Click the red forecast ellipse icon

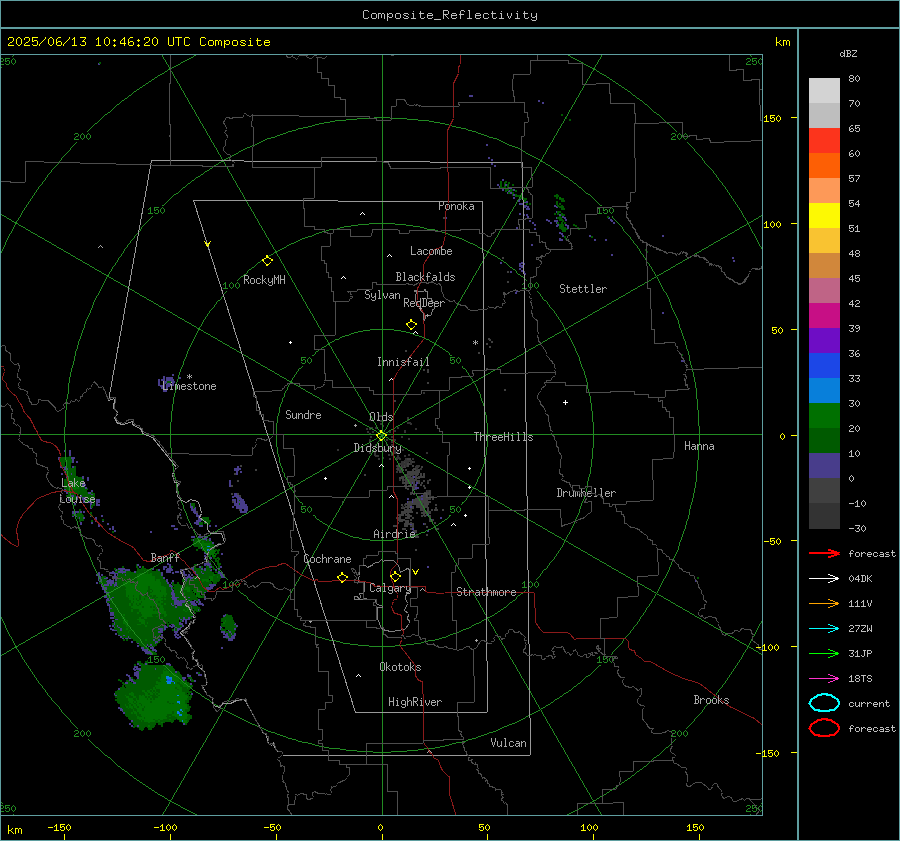tap(824, 728)
